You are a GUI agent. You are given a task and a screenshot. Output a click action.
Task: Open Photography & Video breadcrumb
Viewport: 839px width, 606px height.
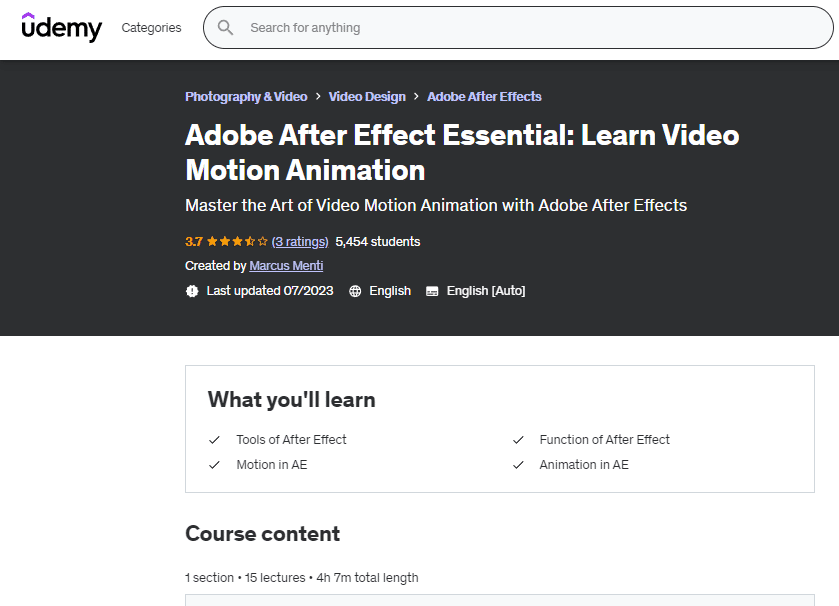246,97
